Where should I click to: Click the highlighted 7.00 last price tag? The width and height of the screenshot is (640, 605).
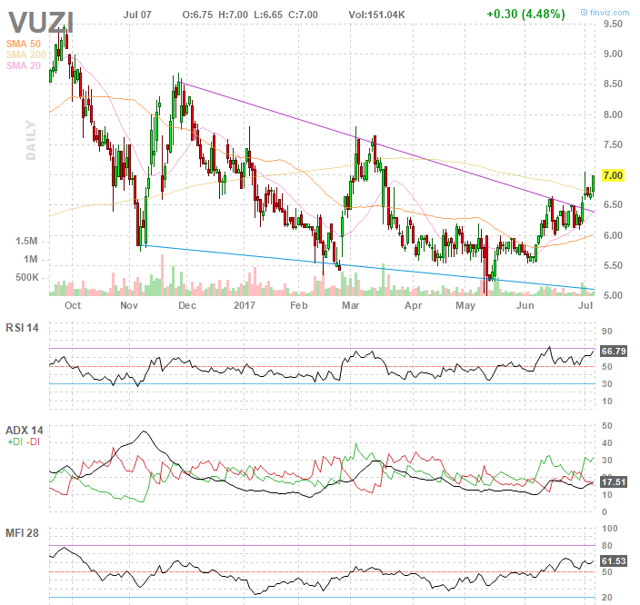tap(613, 176)
